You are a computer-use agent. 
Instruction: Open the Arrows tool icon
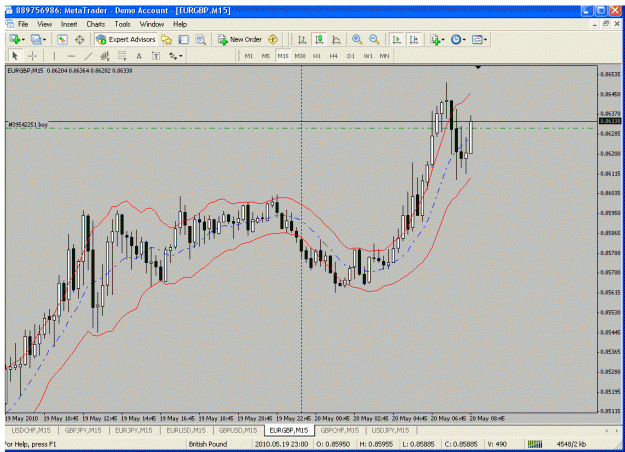coord(173,56)
